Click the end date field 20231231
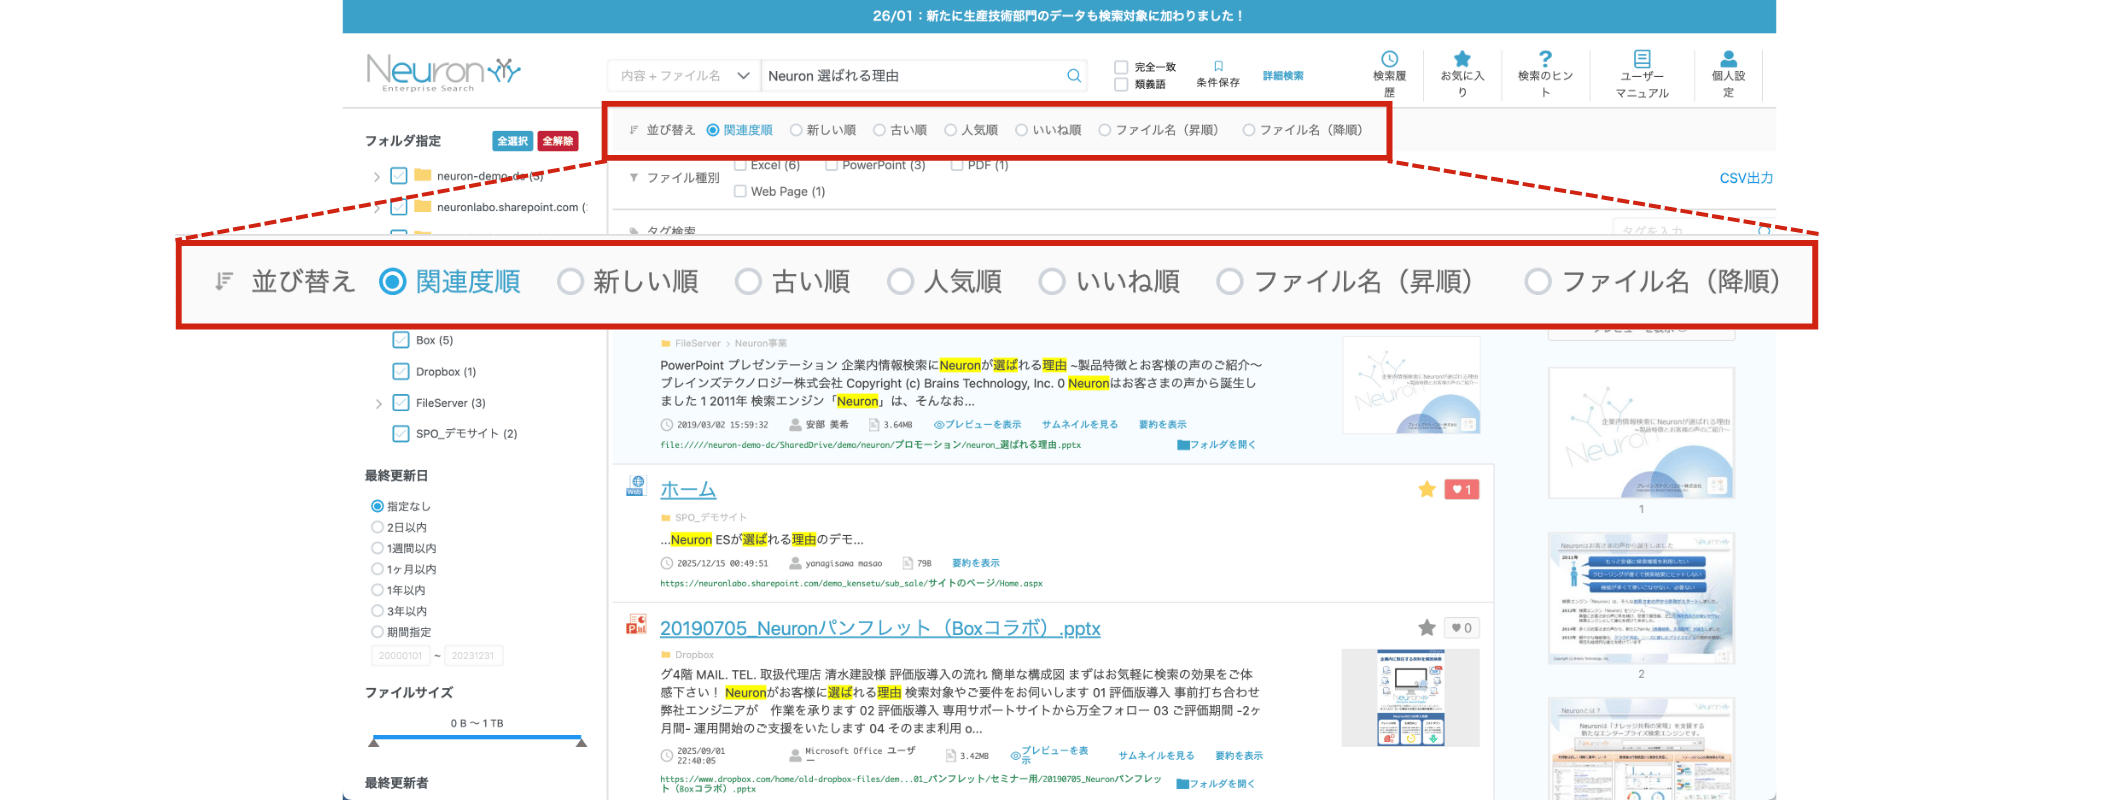The width and height of the screenshot is (2120, 800). (x=473, y=656)
